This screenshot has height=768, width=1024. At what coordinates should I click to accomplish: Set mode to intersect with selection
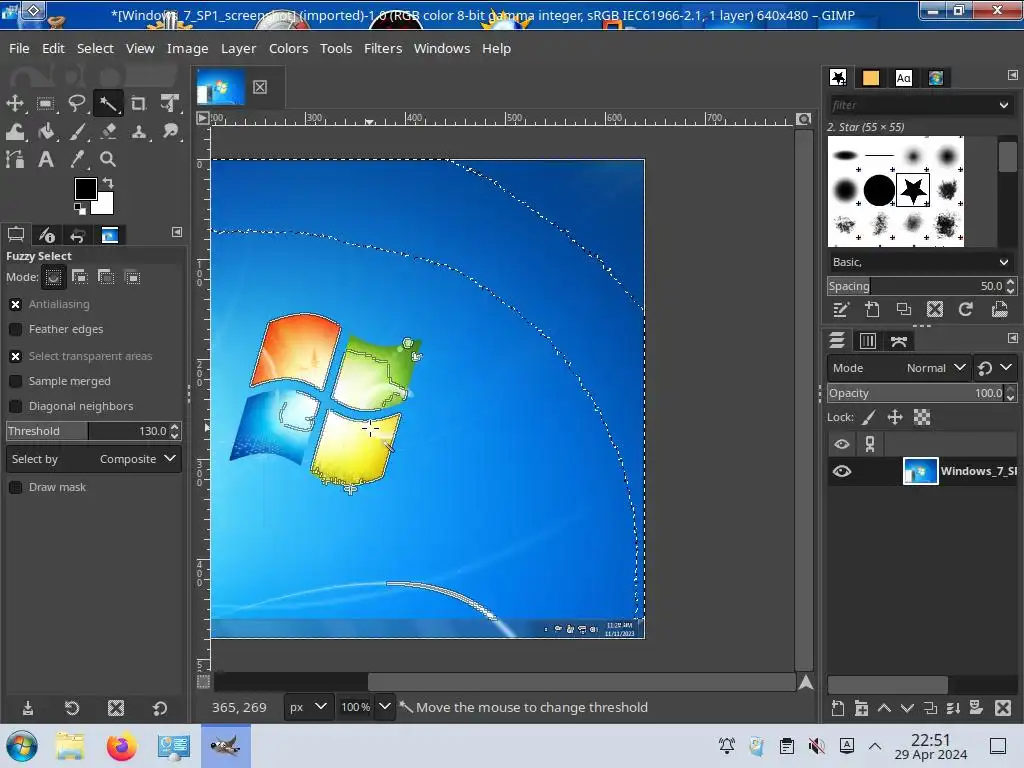coord(132,278)
